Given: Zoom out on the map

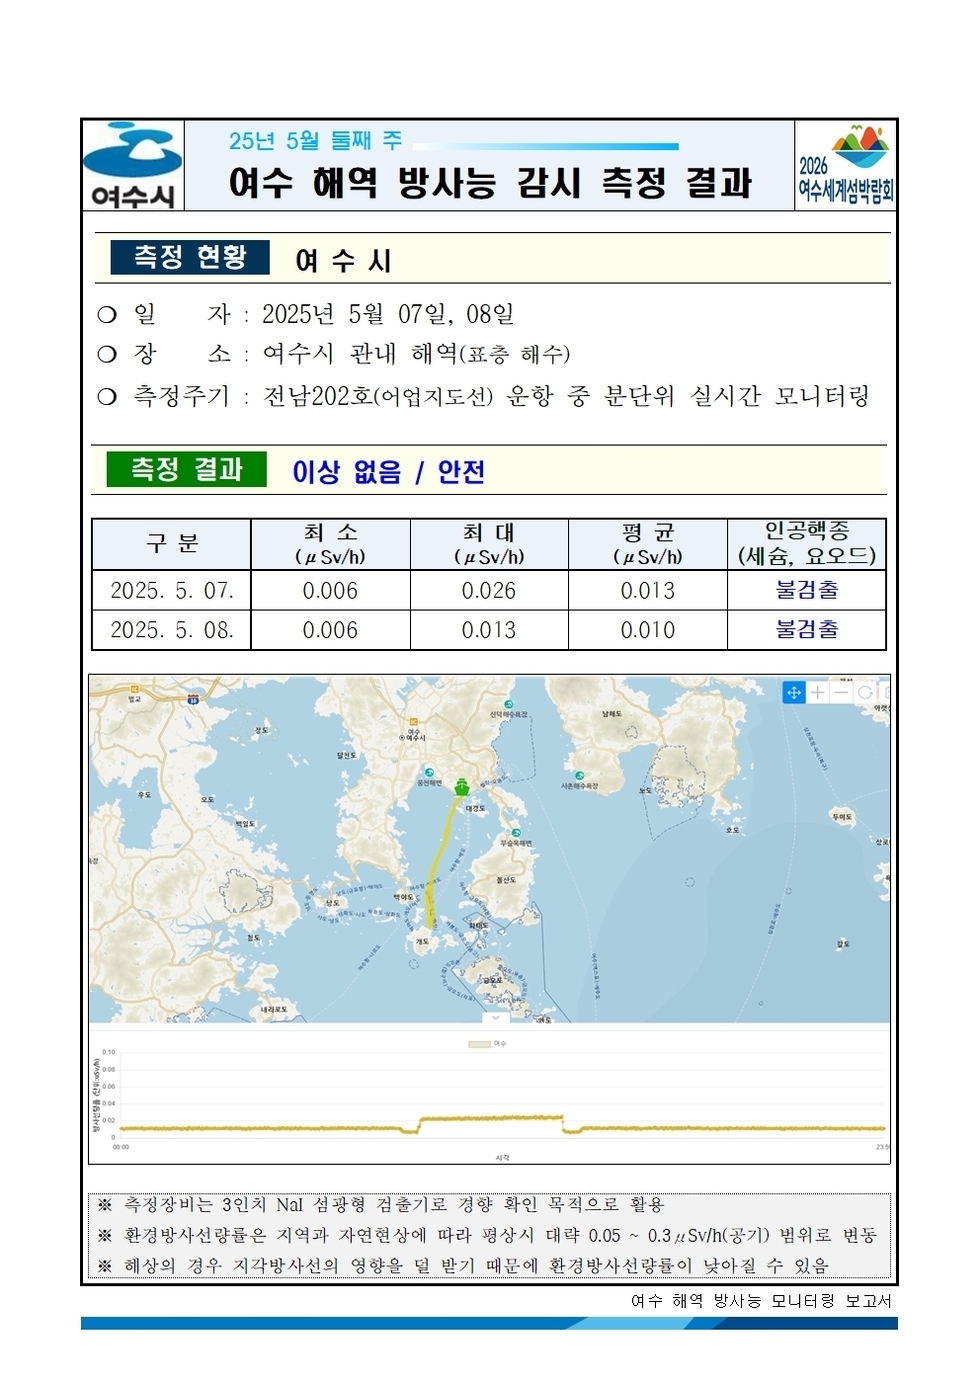Looking at the screenshot, I should [x=840, y=691].
